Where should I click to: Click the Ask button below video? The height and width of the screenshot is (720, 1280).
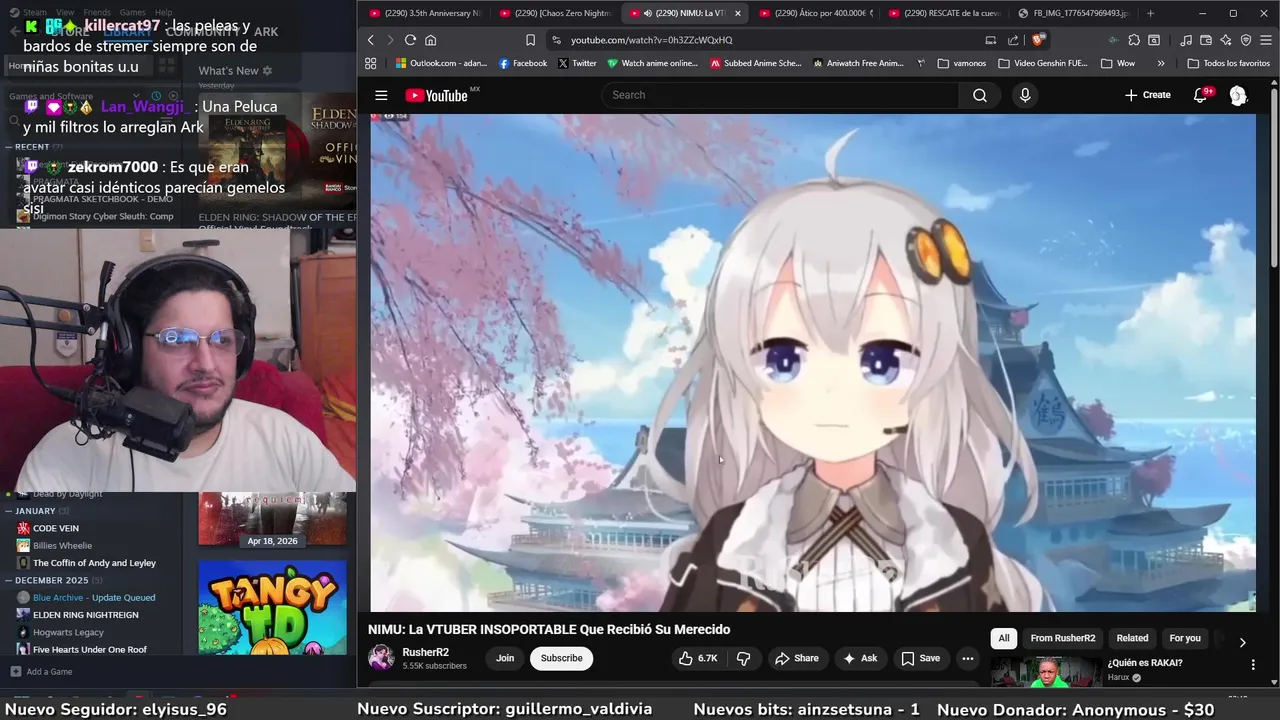(x=860, y=658)
